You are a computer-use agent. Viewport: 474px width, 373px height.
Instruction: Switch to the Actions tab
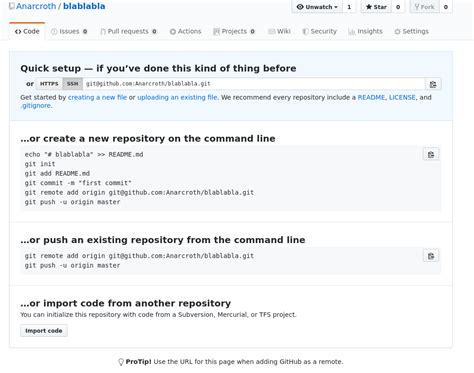[x=185, y=31]
